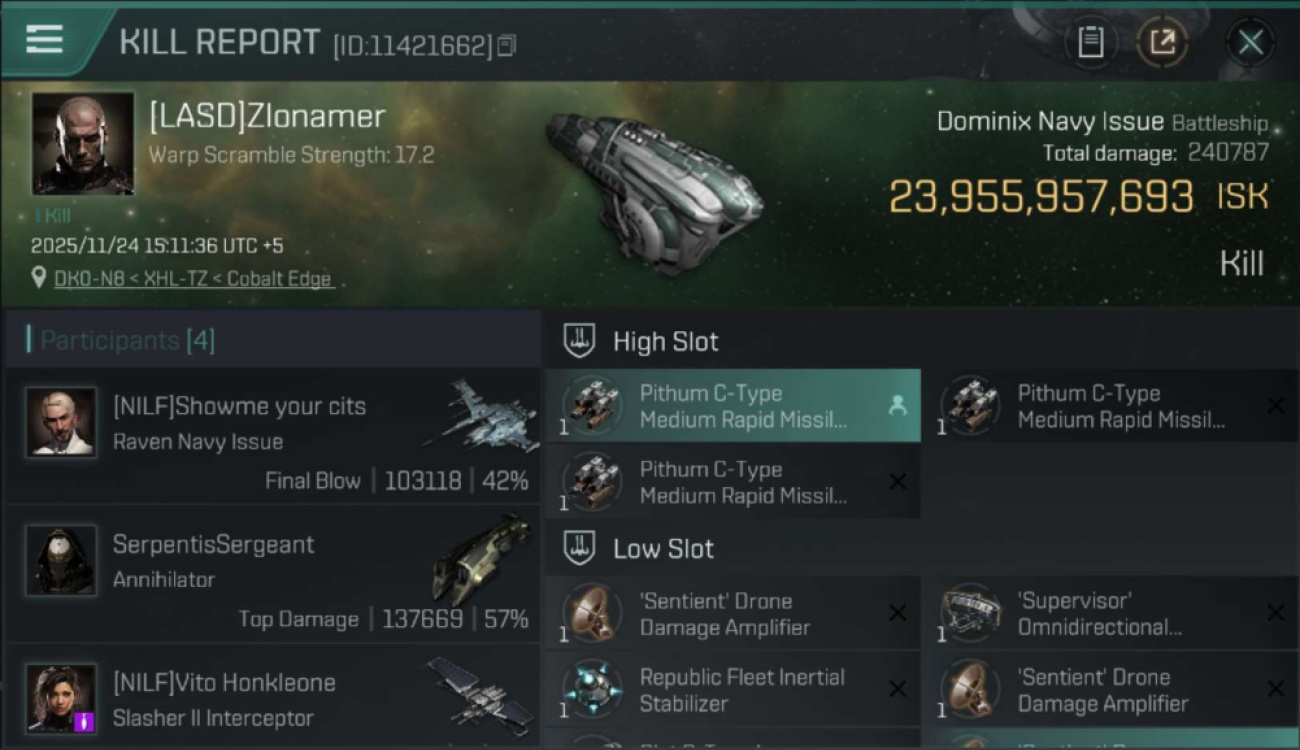1300x750 pixels.
Task: Click the Raven Navy Issue ship icon
Action: [481, 412]
